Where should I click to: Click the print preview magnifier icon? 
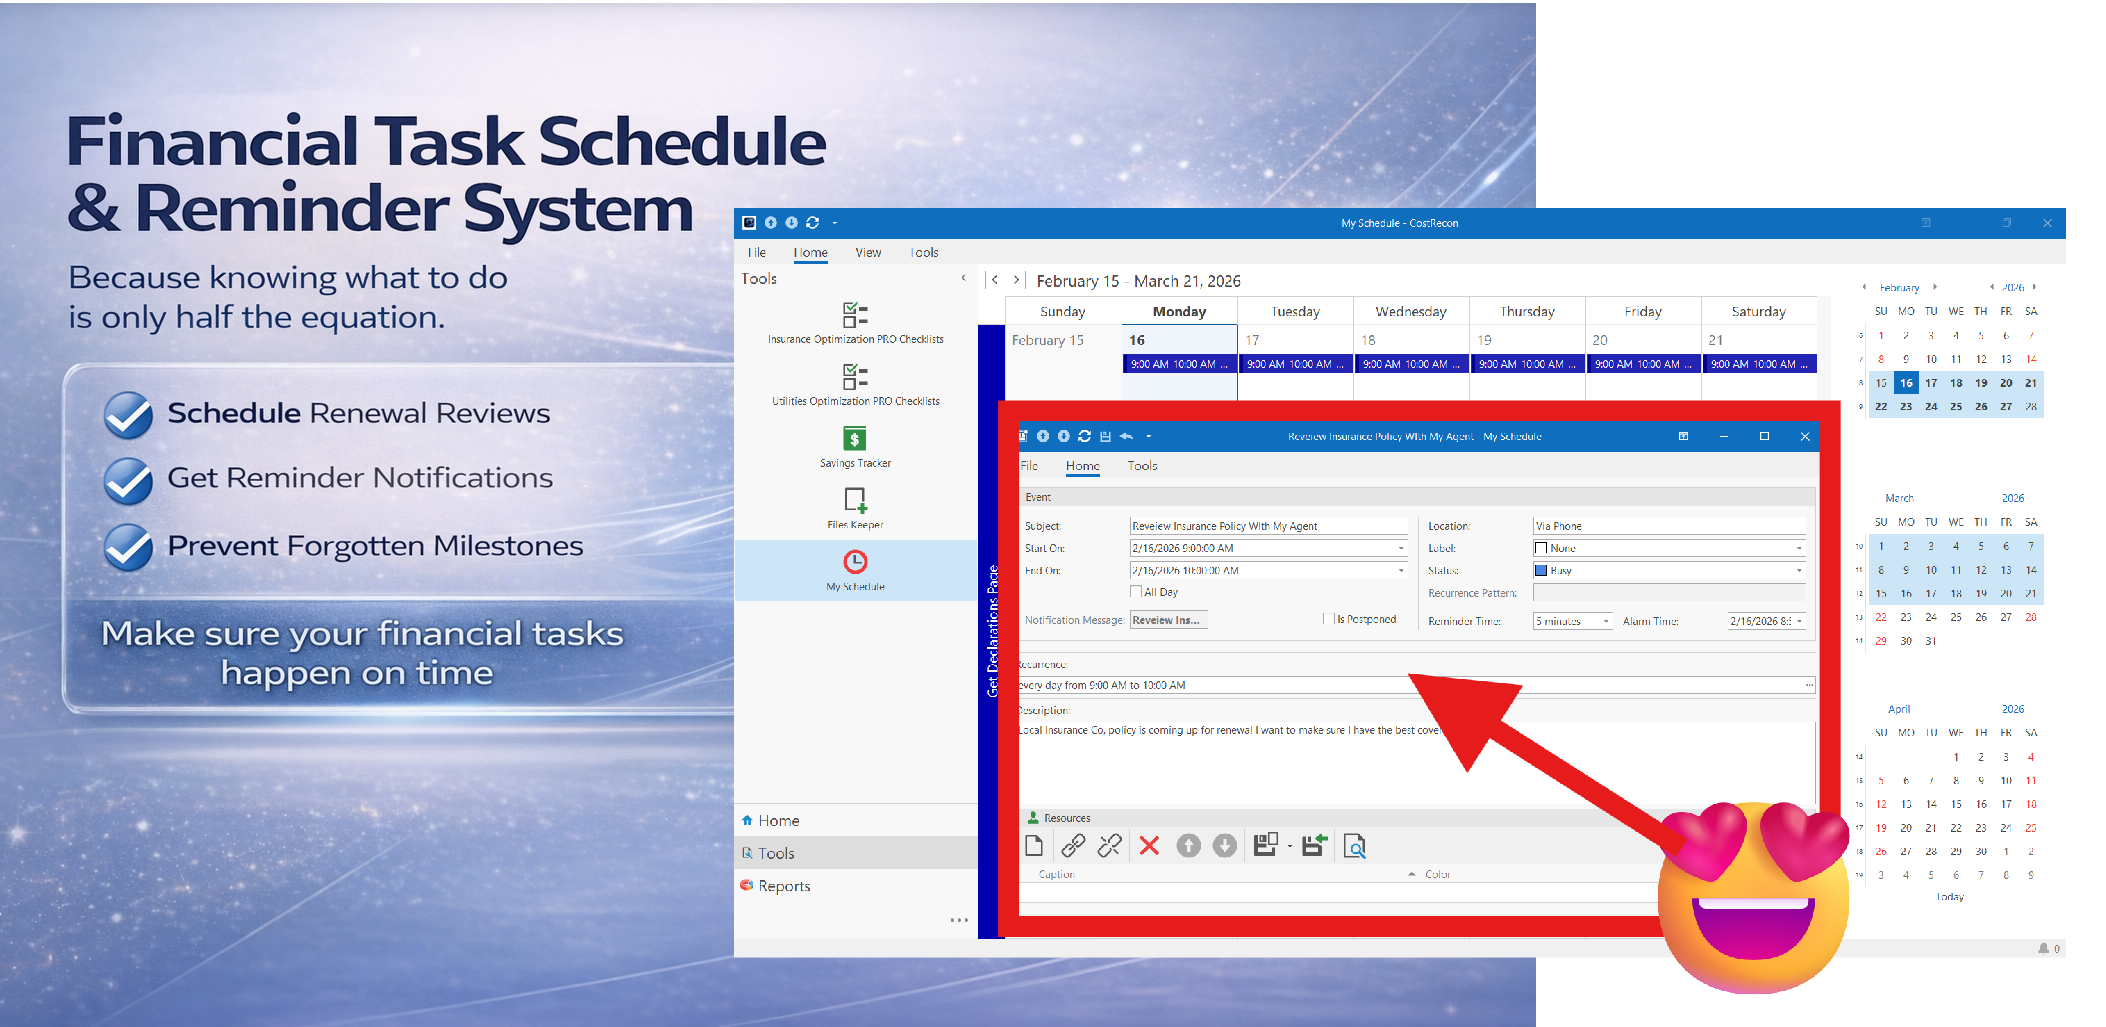point(1354,846)
